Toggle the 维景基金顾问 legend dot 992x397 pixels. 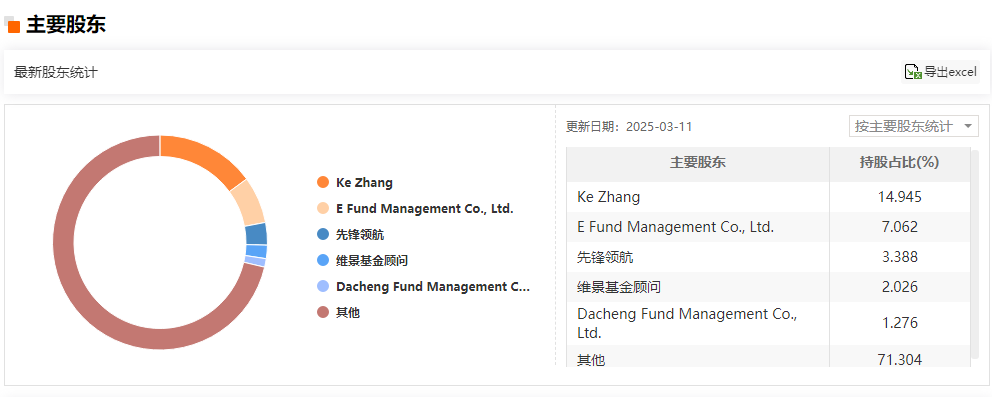click(323, 260)
